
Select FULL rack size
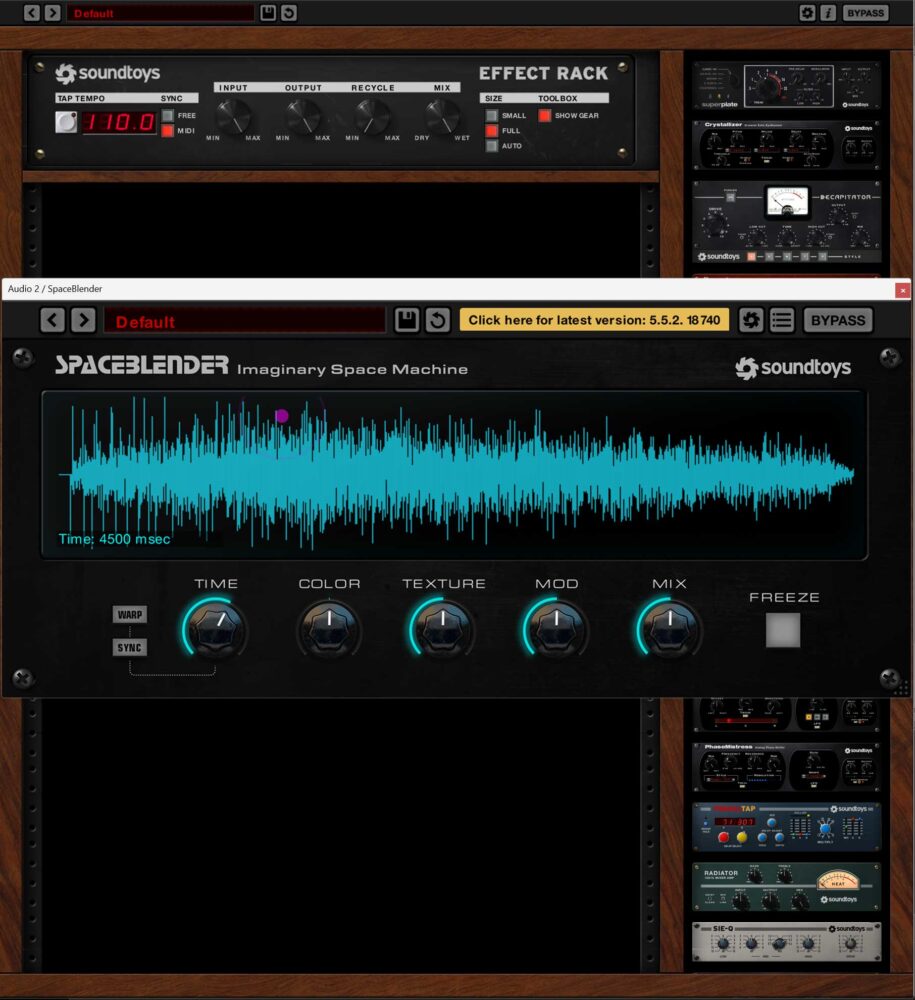coord(492,131)
